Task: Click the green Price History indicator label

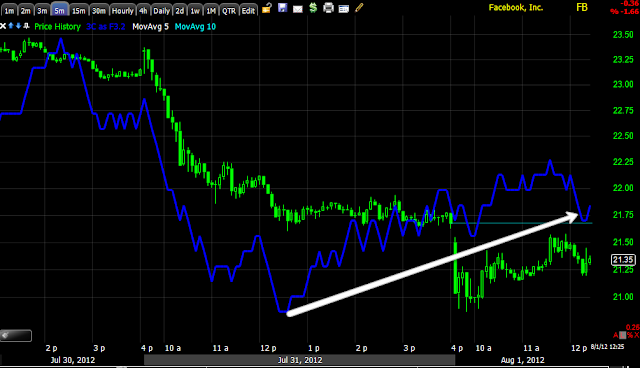Action: point(58,27)
